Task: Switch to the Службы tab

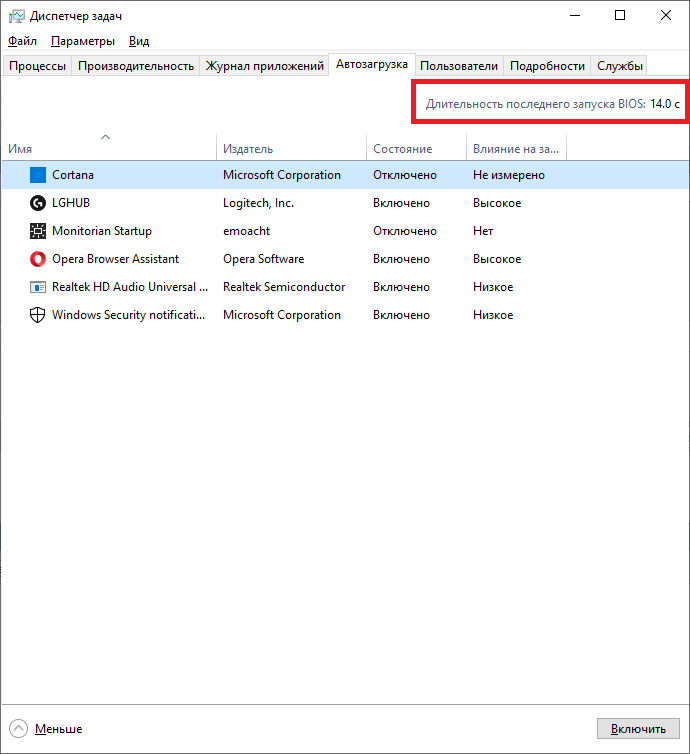Action: [620, 66]
